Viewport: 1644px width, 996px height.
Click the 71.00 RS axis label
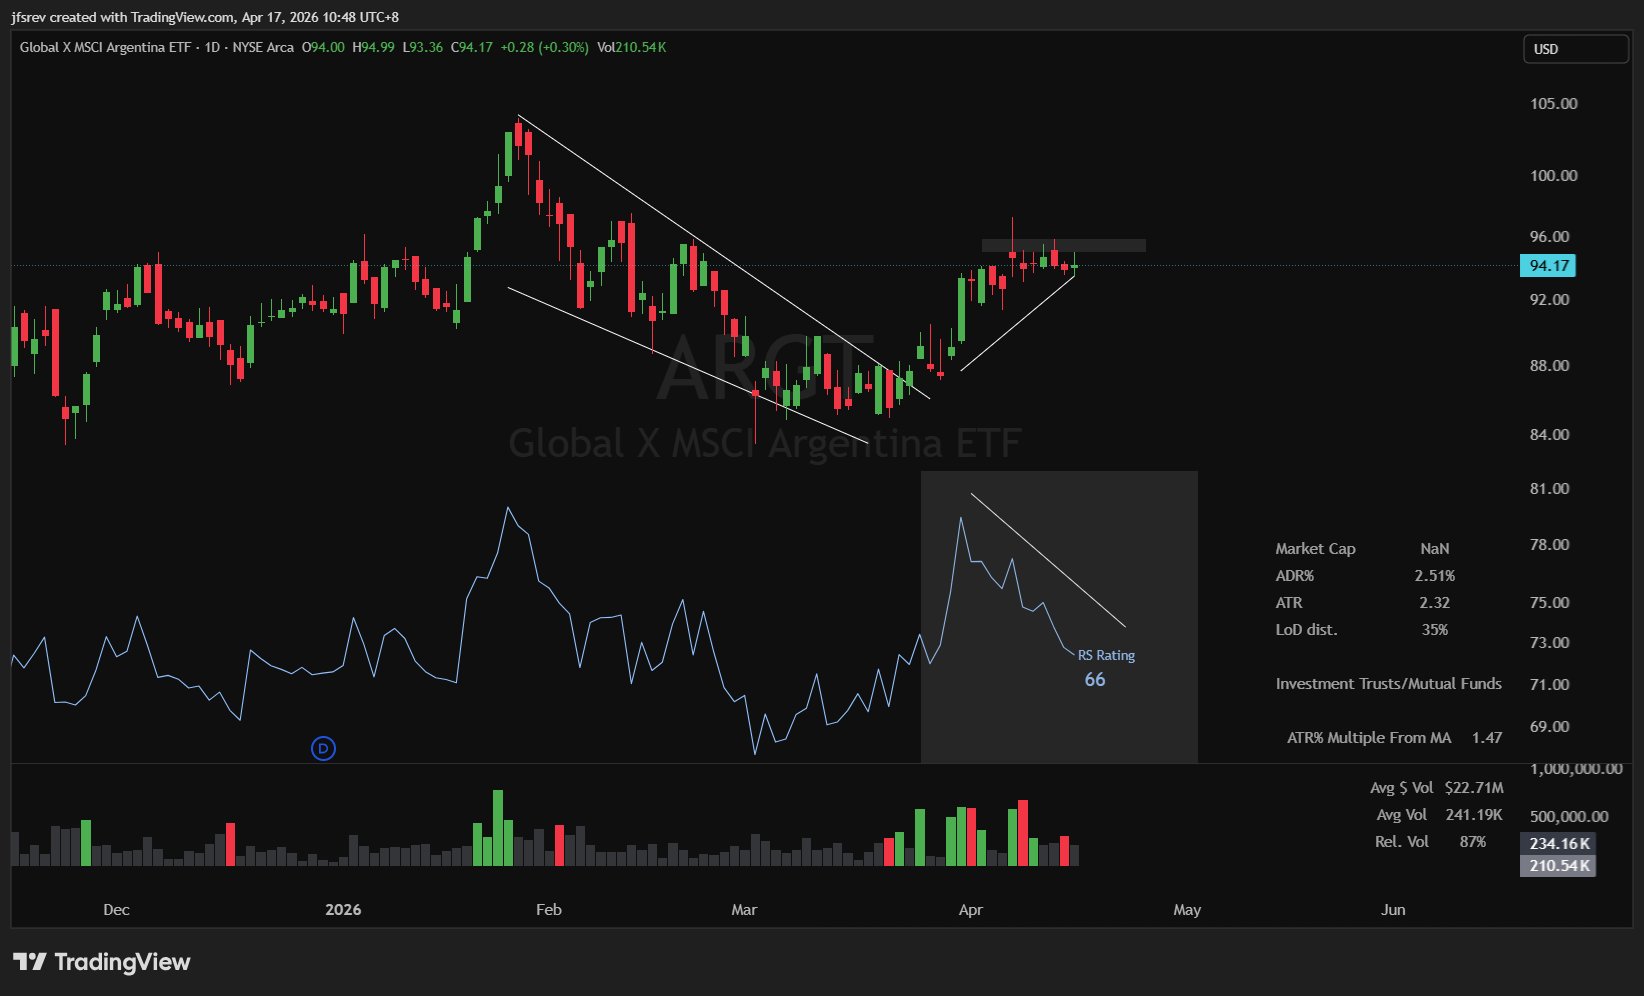[x=1549, y=685]
